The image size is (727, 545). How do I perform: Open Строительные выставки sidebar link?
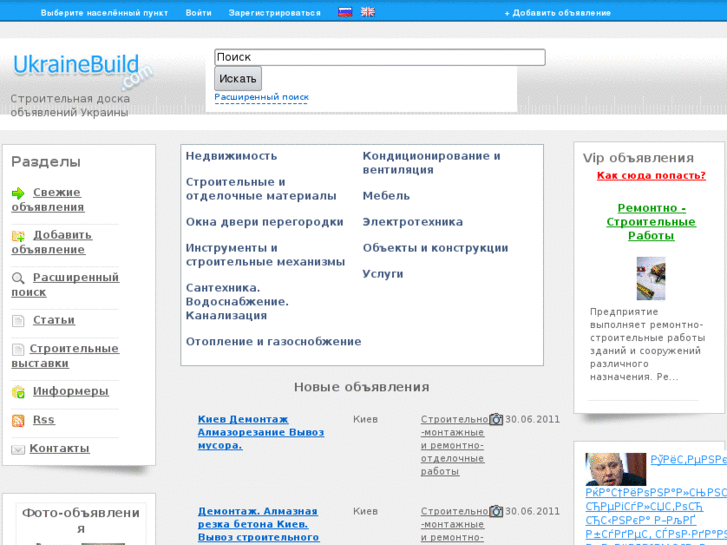(65, 356)
